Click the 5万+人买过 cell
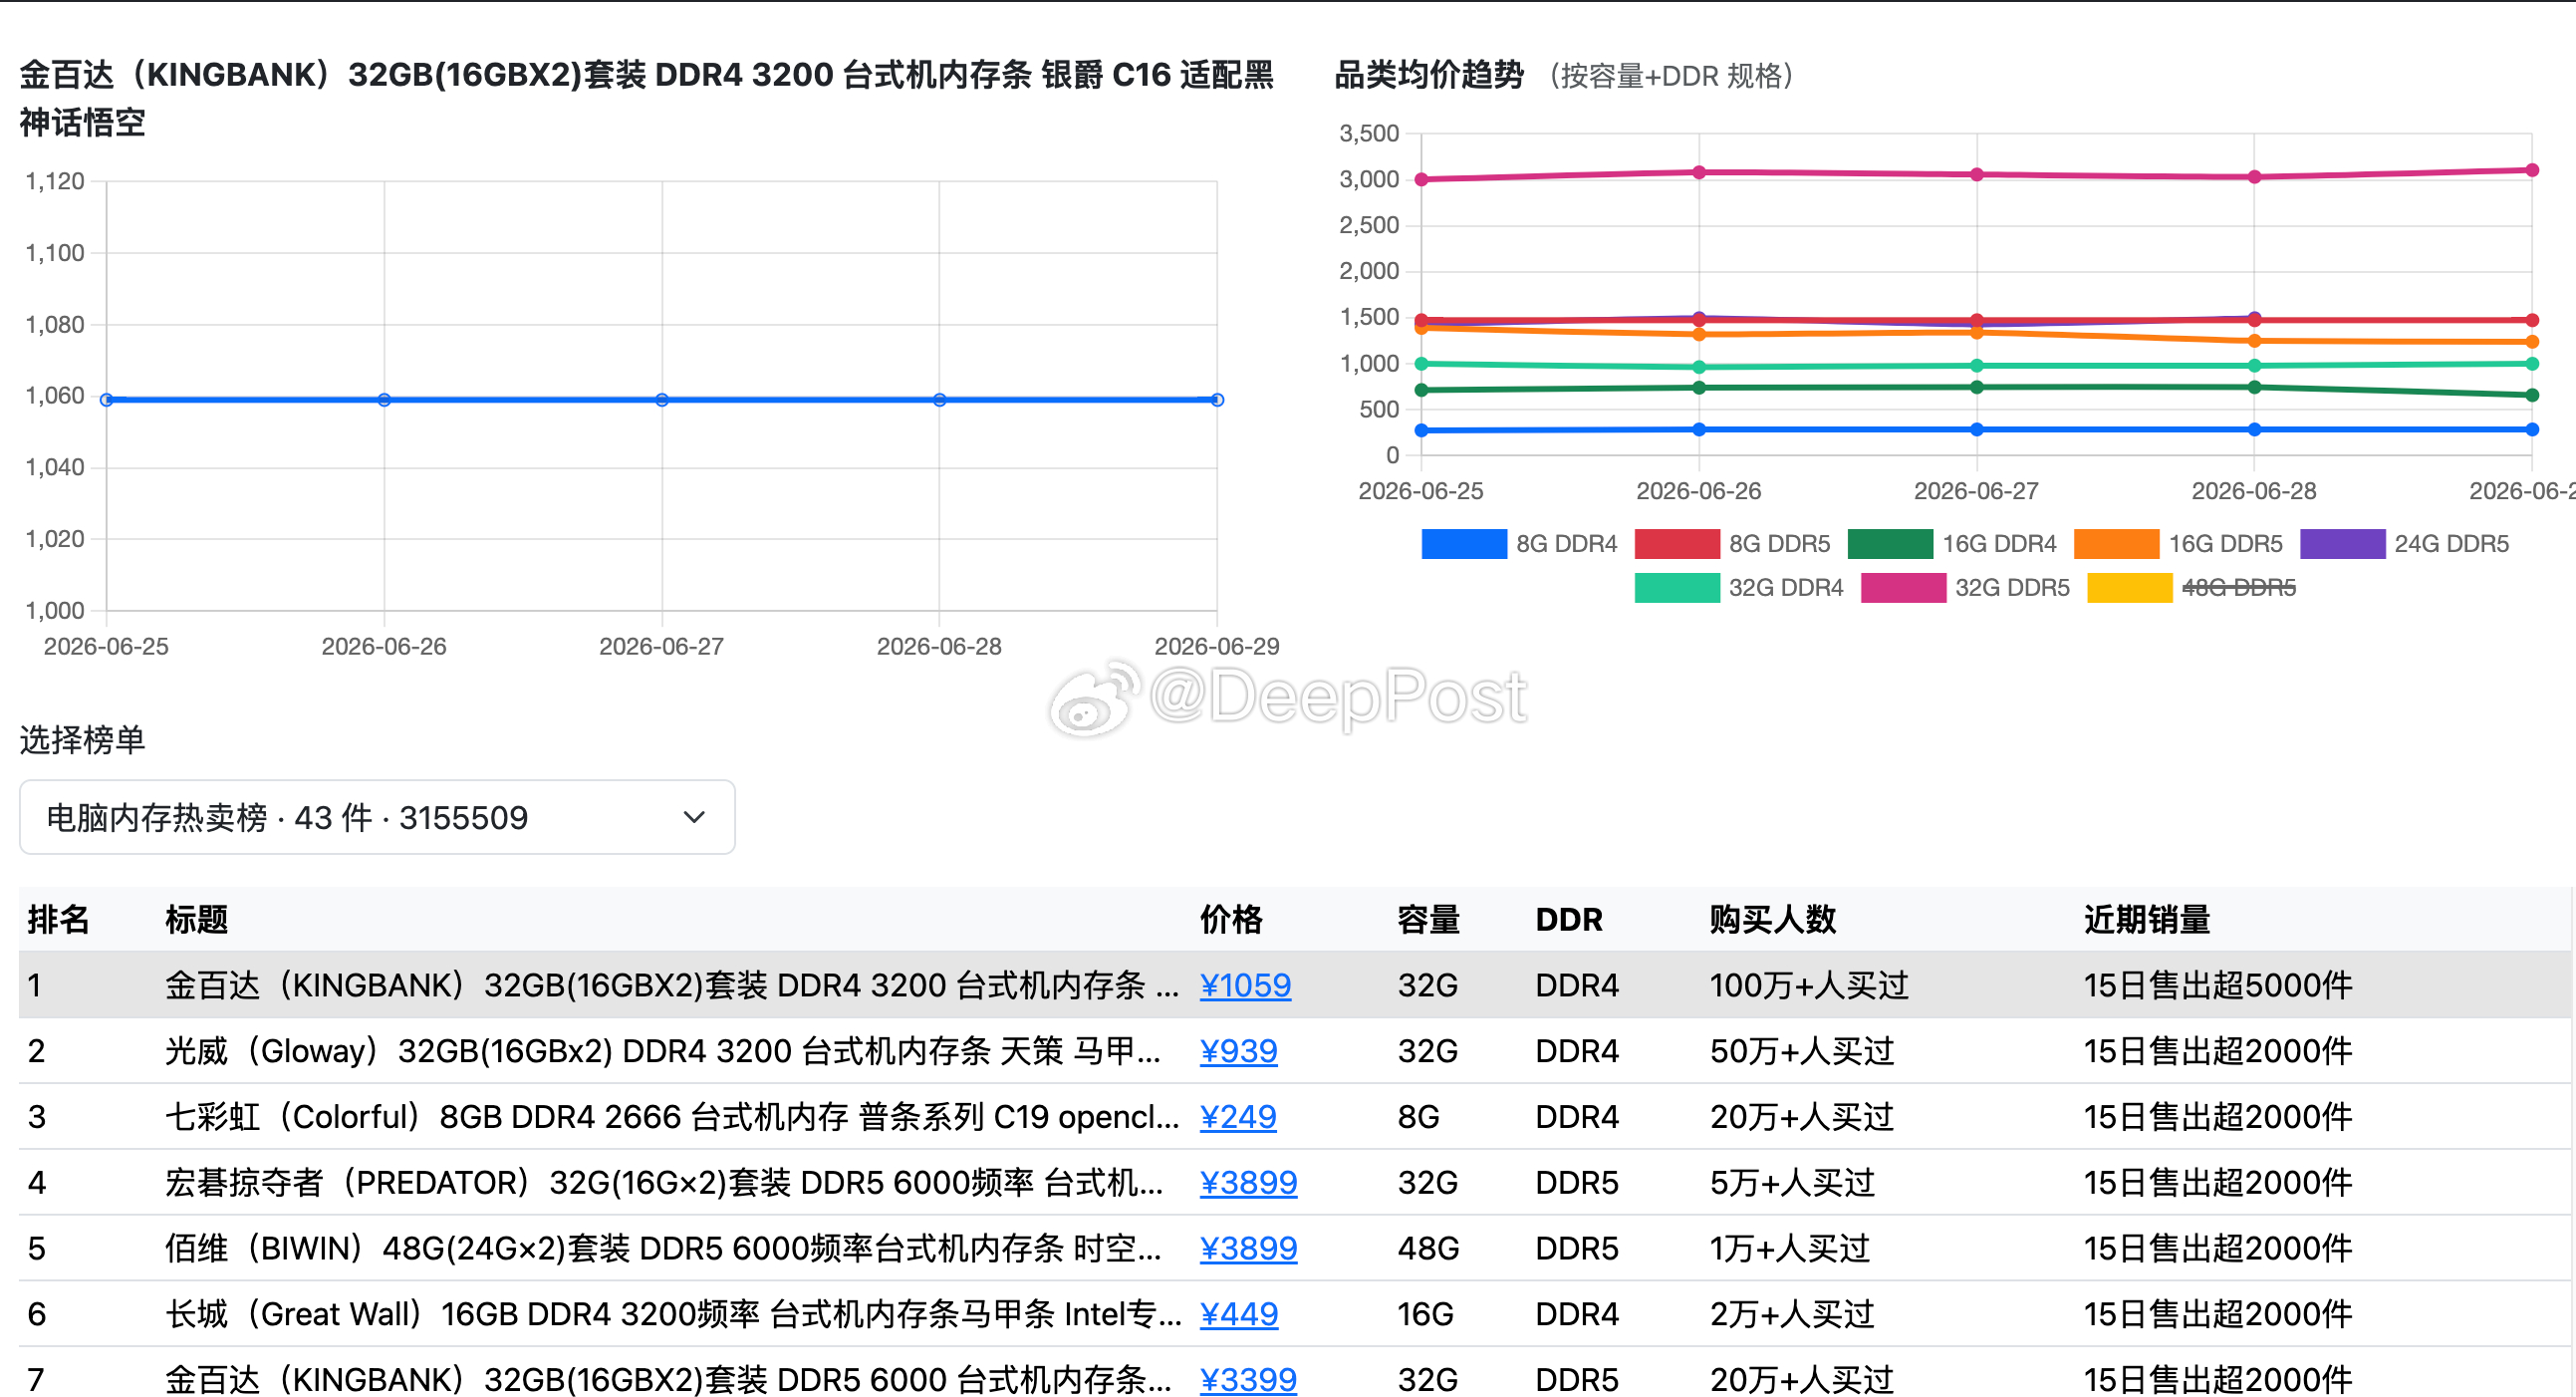The height and width of the screenshot is (1397, 2576). pos(1792,1182)
